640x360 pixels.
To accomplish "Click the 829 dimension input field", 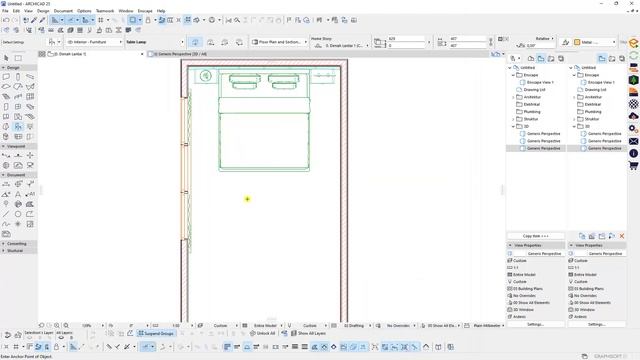I will pos(406,38).
